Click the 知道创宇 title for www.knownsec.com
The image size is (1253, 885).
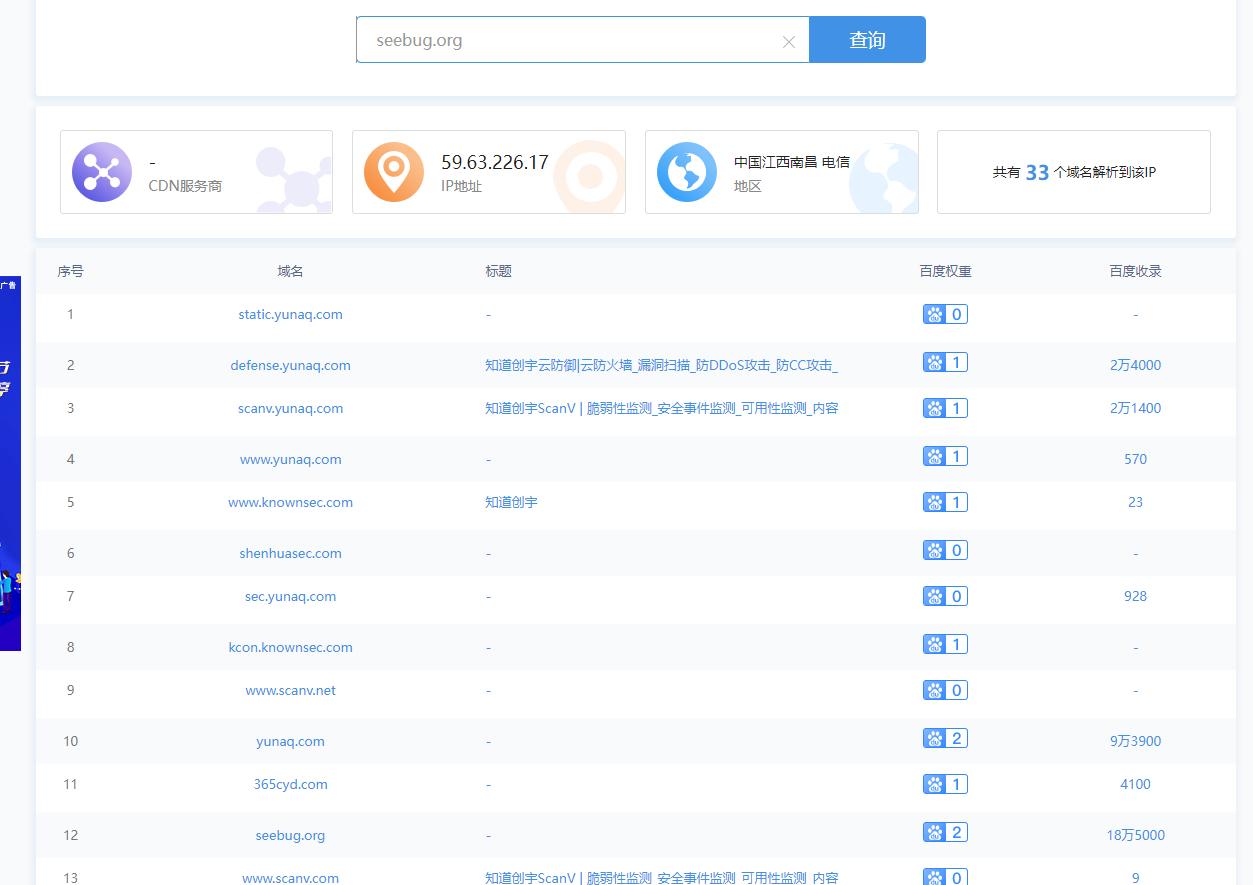[511, 502]
